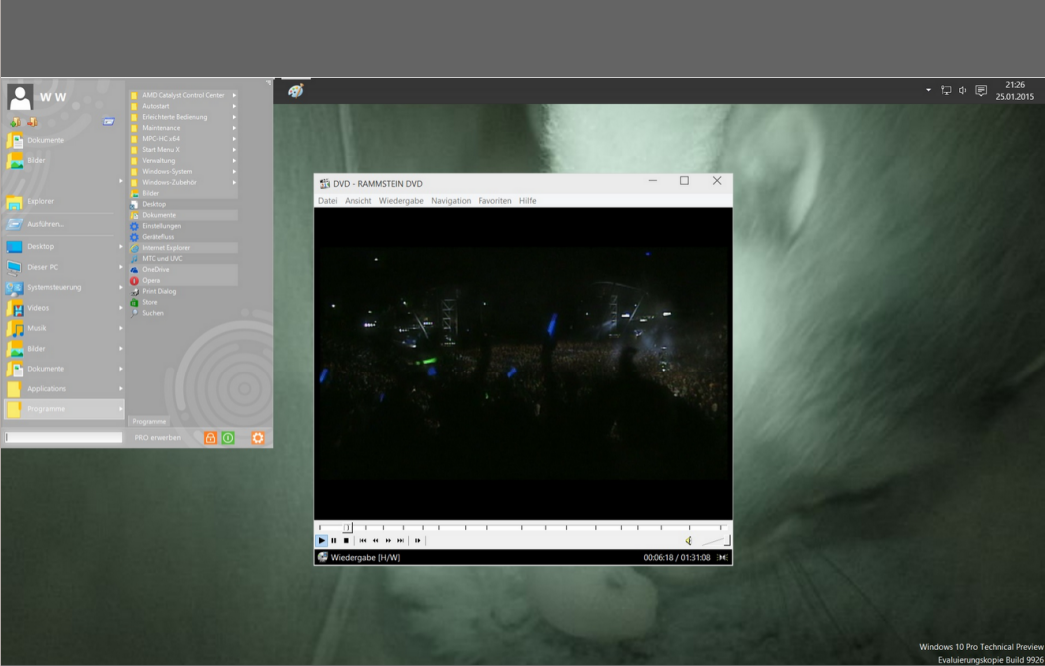Click the paint palette icon on the taskbar
This screenshot has height=666, width=1045.
tap(296, 90)
